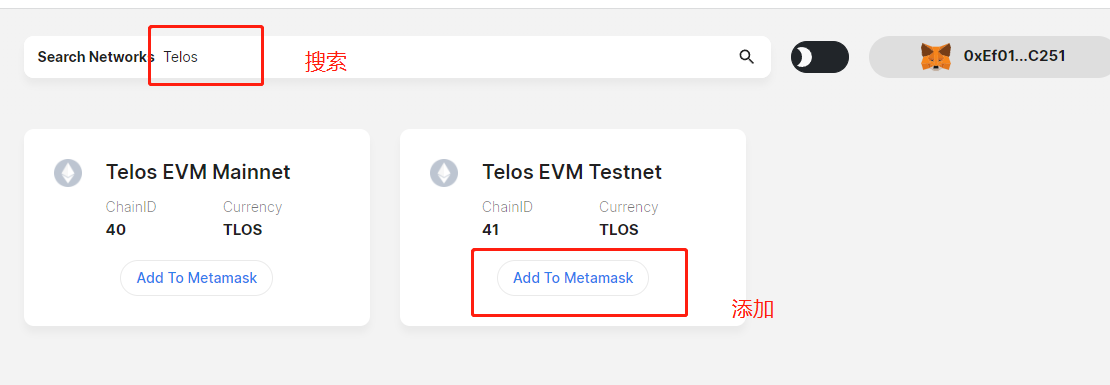
Task: Click the moon icon in the theme toggle
Action: tap(804, 57)
